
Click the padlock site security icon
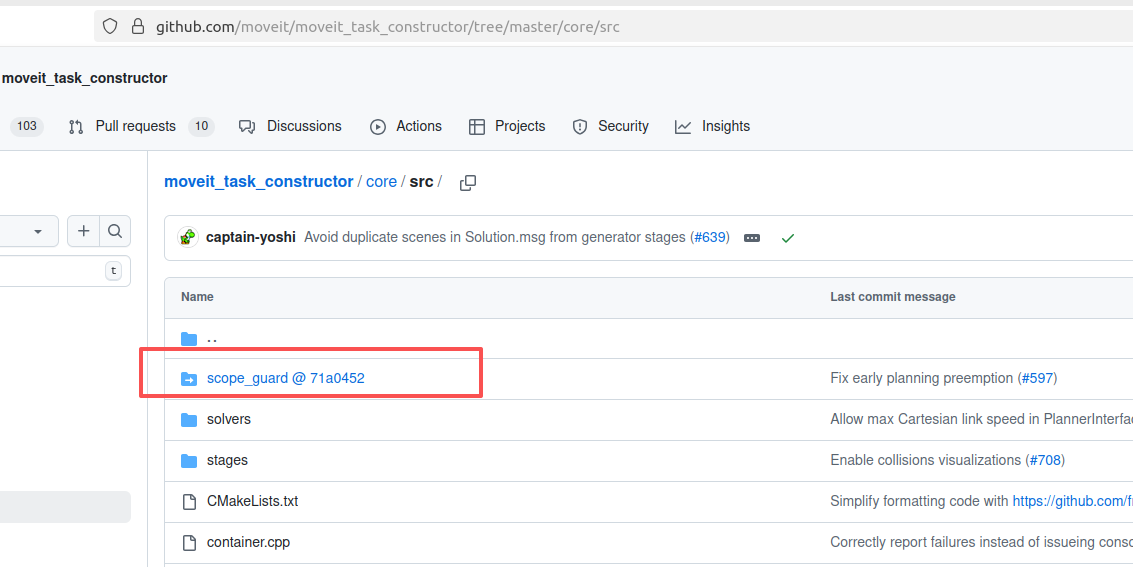[x=137, y=27]
